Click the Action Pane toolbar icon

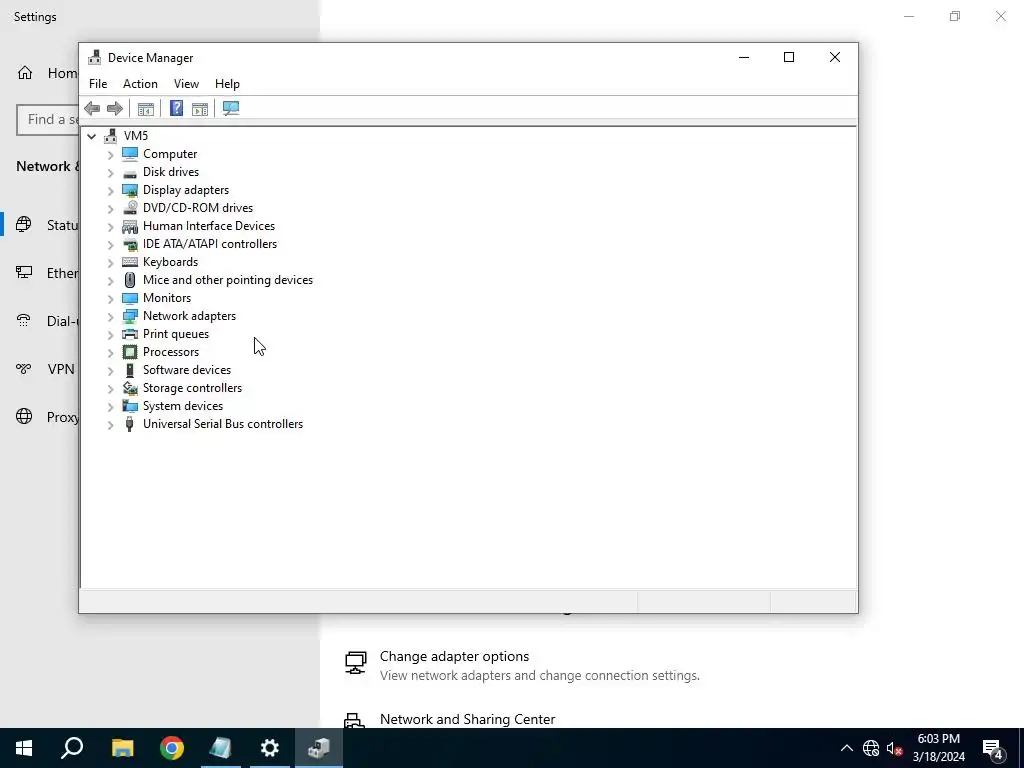pos(200,108)
